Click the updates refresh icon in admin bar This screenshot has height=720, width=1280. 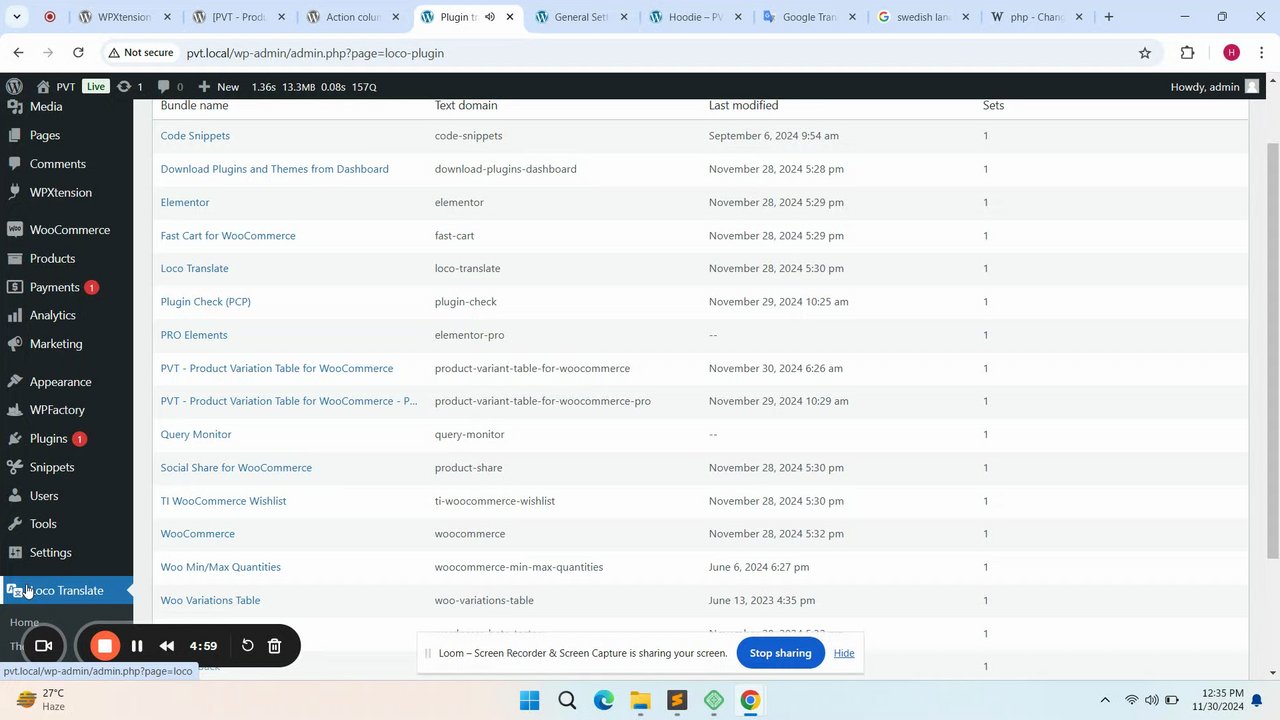(124, 87)
